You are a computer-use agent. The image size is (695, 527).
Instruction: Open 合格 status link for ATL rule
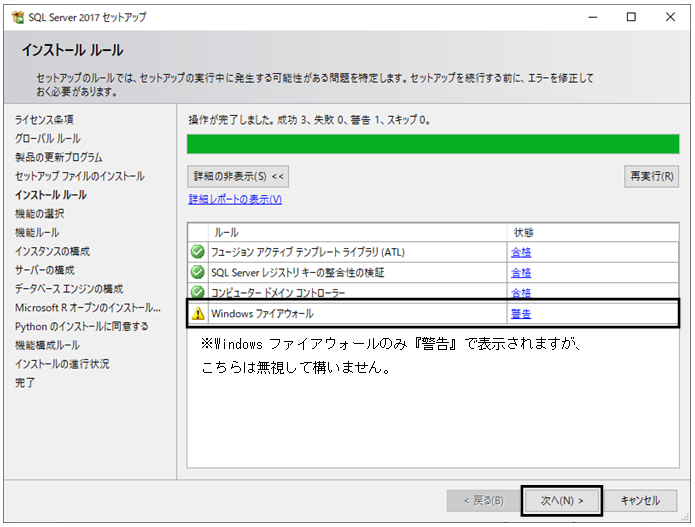click(521, 252)
